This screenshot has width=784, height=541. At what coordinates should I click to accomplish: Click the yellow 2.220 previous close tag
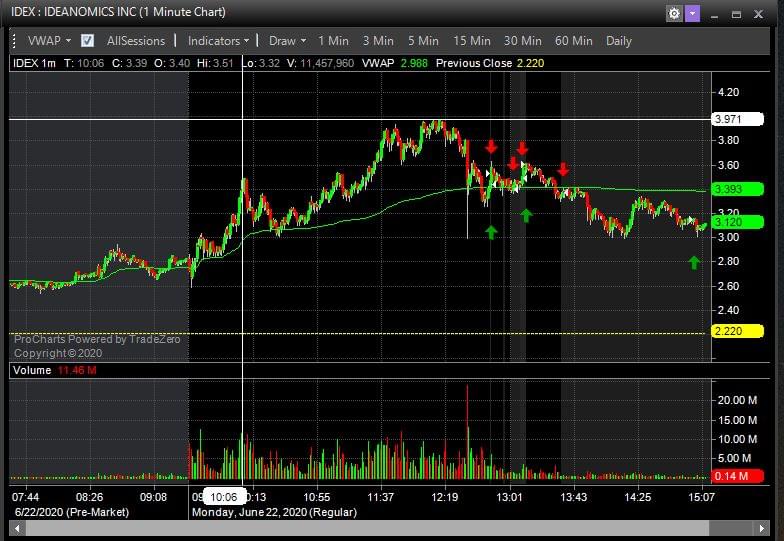tap(738, 331)
